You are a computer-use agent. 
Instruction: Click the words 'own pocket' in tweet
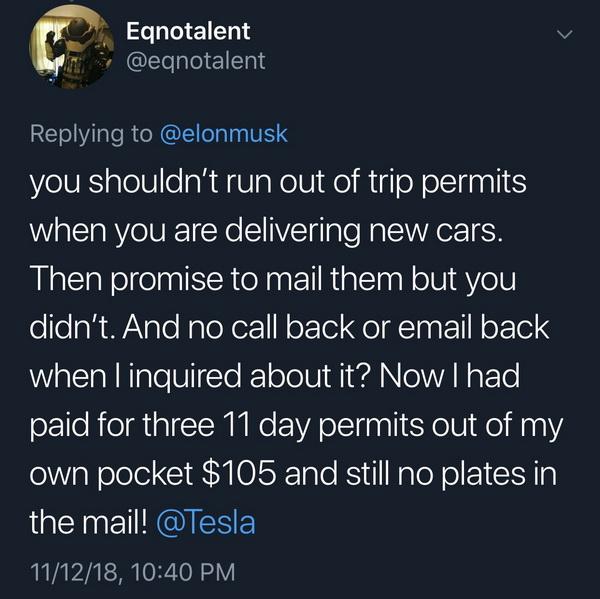[111, 475]
